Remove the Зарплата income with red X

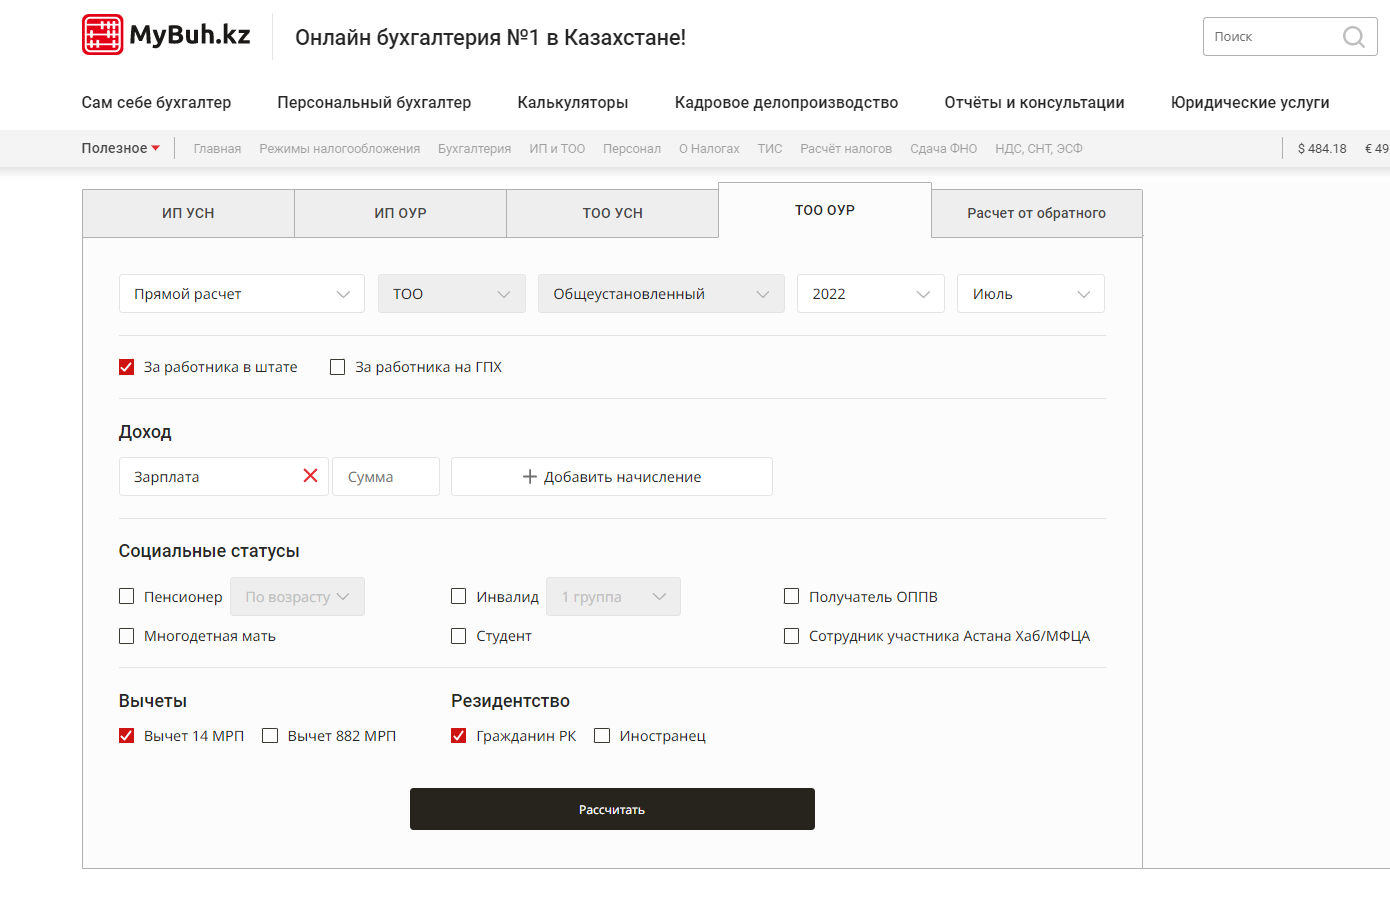[x=310, y=476]
